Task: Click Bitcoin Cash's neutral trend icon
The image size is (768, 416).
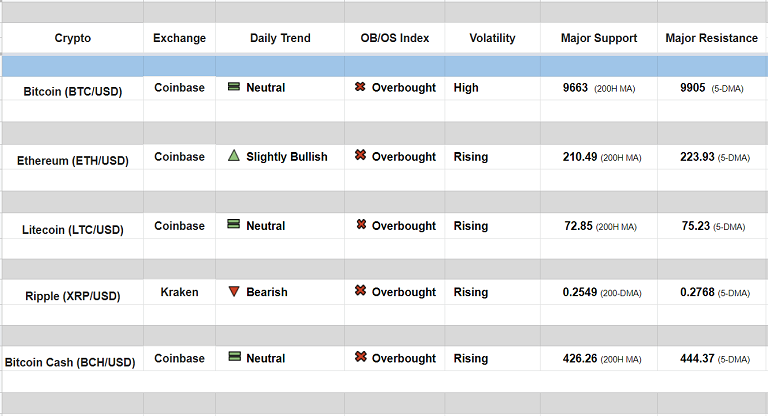Action: point(233,358)
